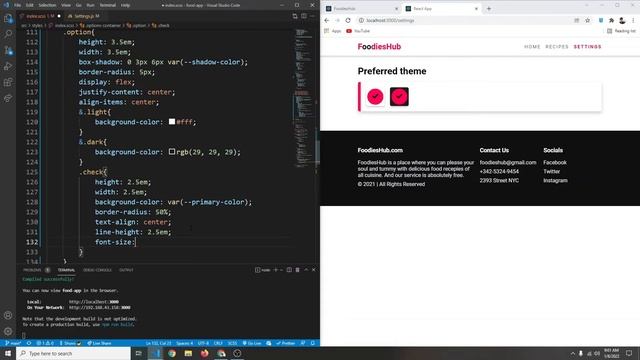Viewport: 640px width, 360px height.
Task: Change UTF-8 encoding in status bar
Action: click(203, 343)
